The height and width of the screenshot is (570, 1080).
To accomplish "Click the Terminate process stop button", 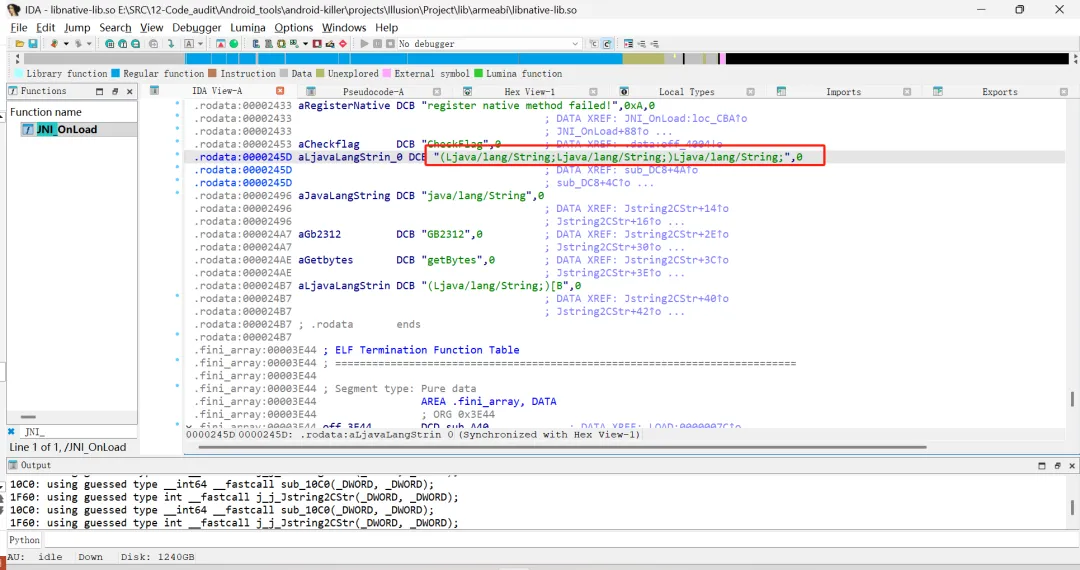I will click(390, 43).
